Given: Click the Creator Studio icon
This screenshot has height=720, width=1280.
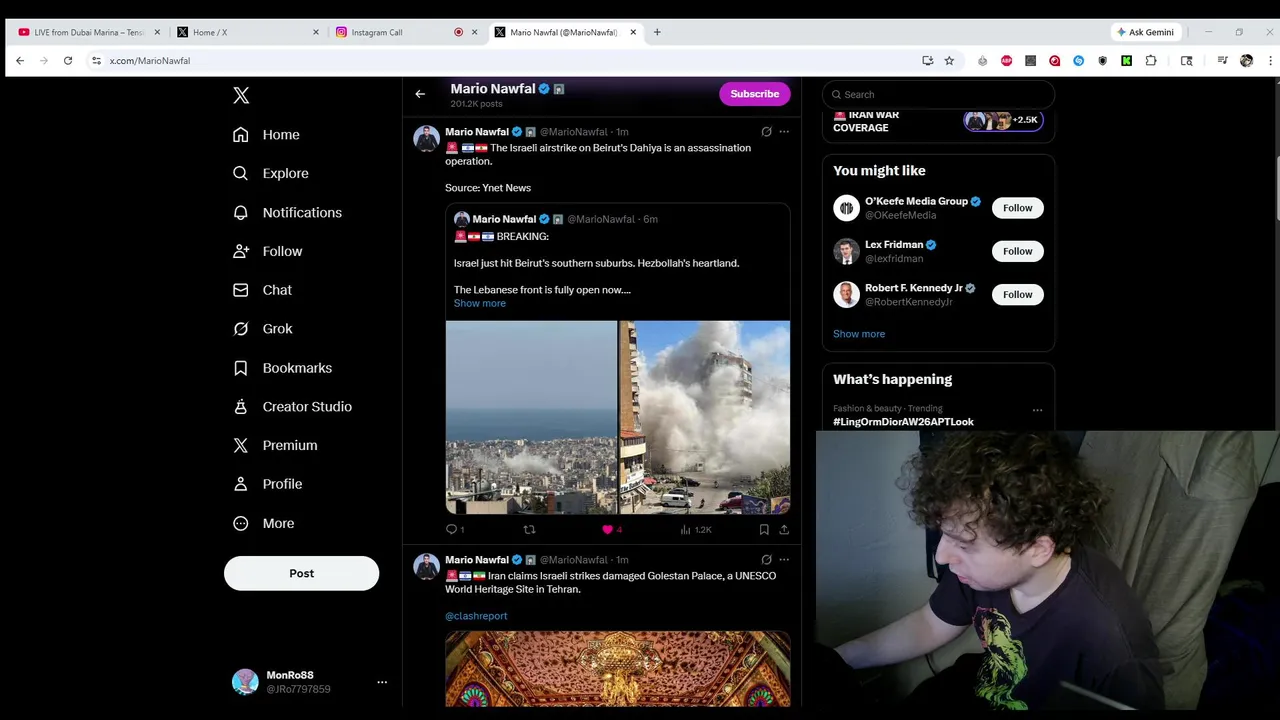Looking at the screenshot, I should coord(240,406).
